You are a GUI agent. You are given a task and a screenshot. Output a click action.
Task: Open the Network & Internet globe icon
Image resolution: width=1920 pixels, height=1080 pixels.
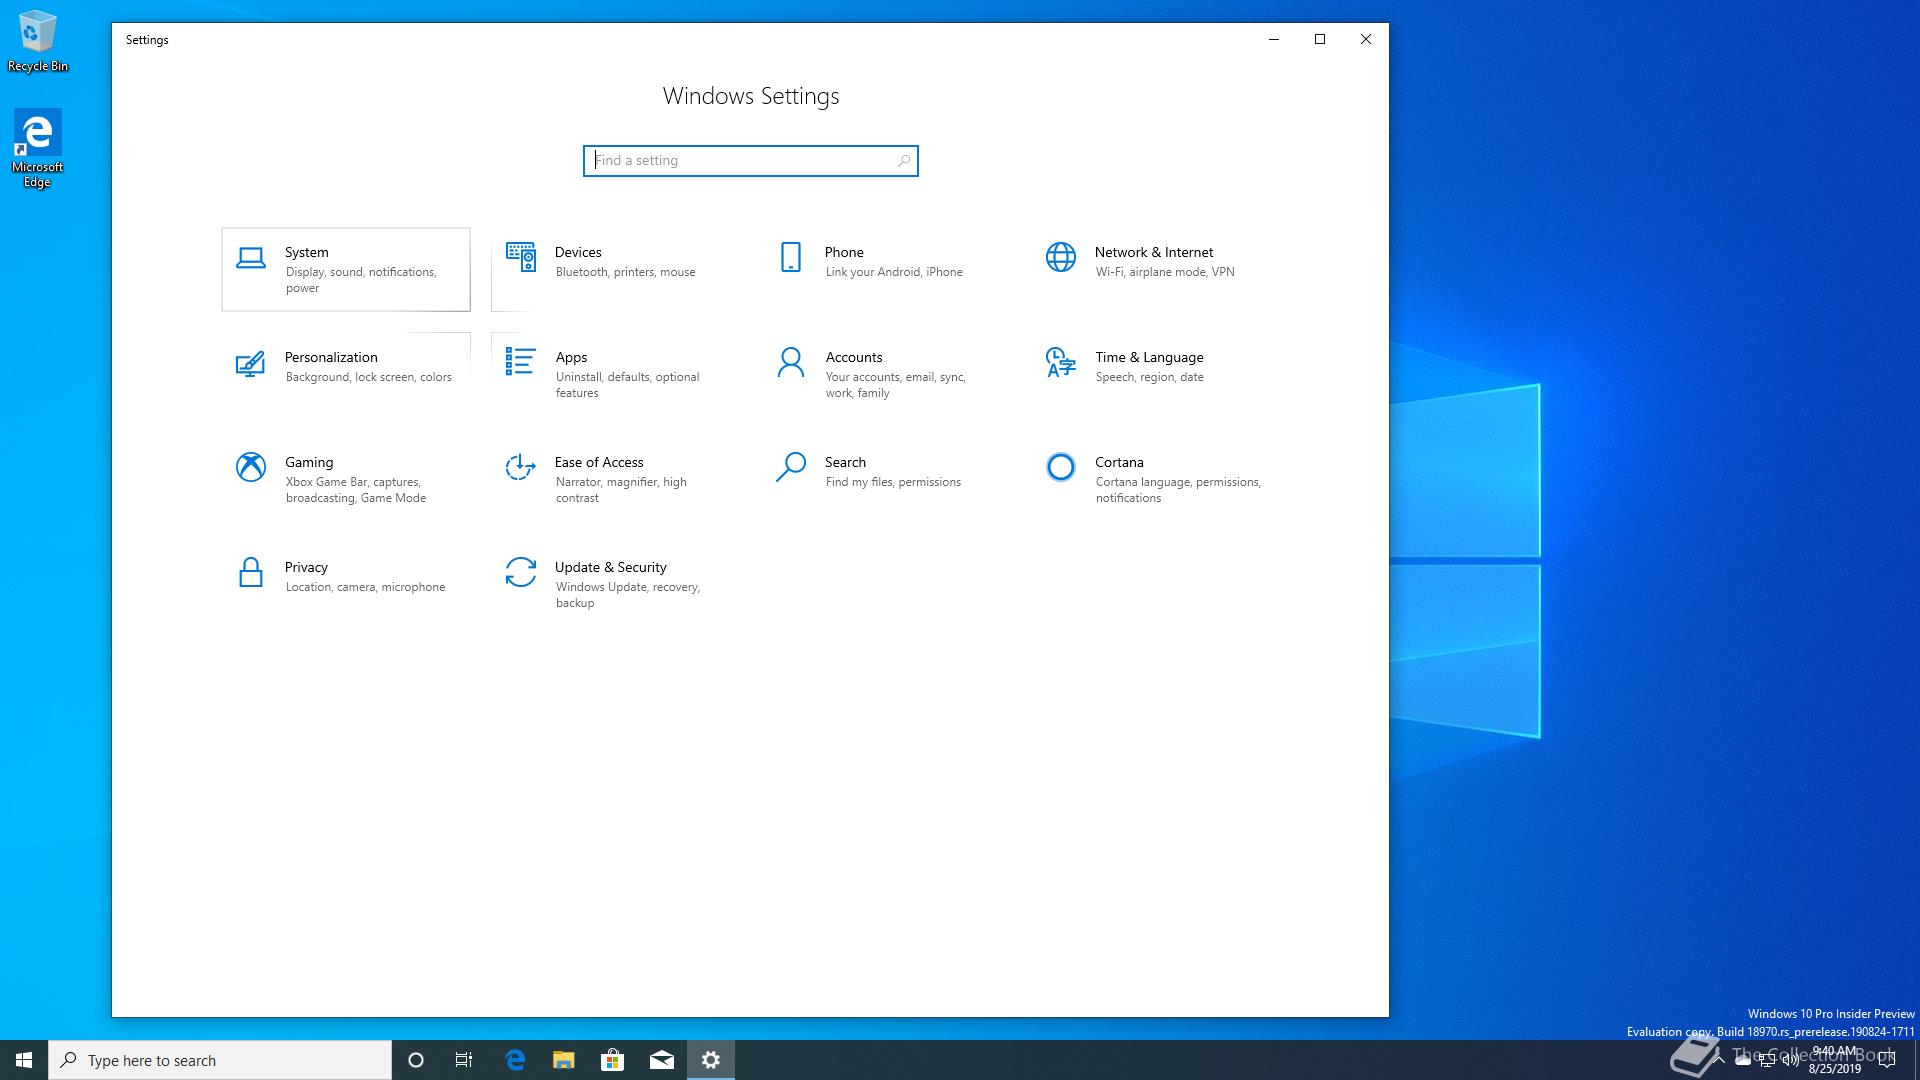(x=1061, y=257)
